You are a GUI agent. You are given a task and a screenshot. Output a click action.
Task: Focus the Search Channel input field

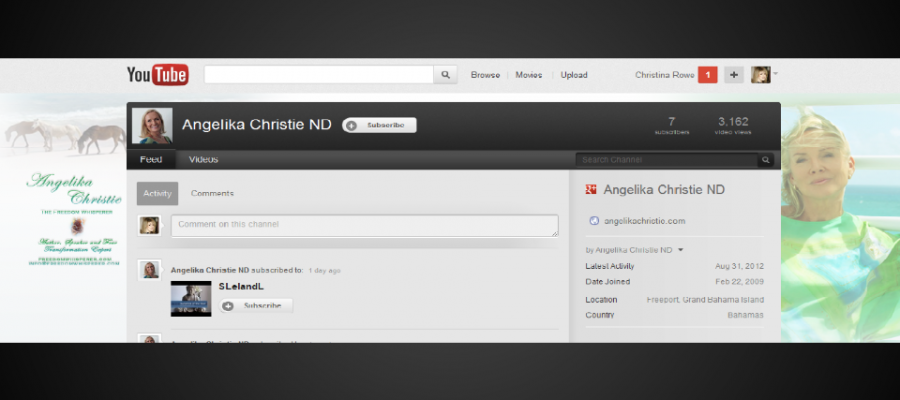pos(667,160)
